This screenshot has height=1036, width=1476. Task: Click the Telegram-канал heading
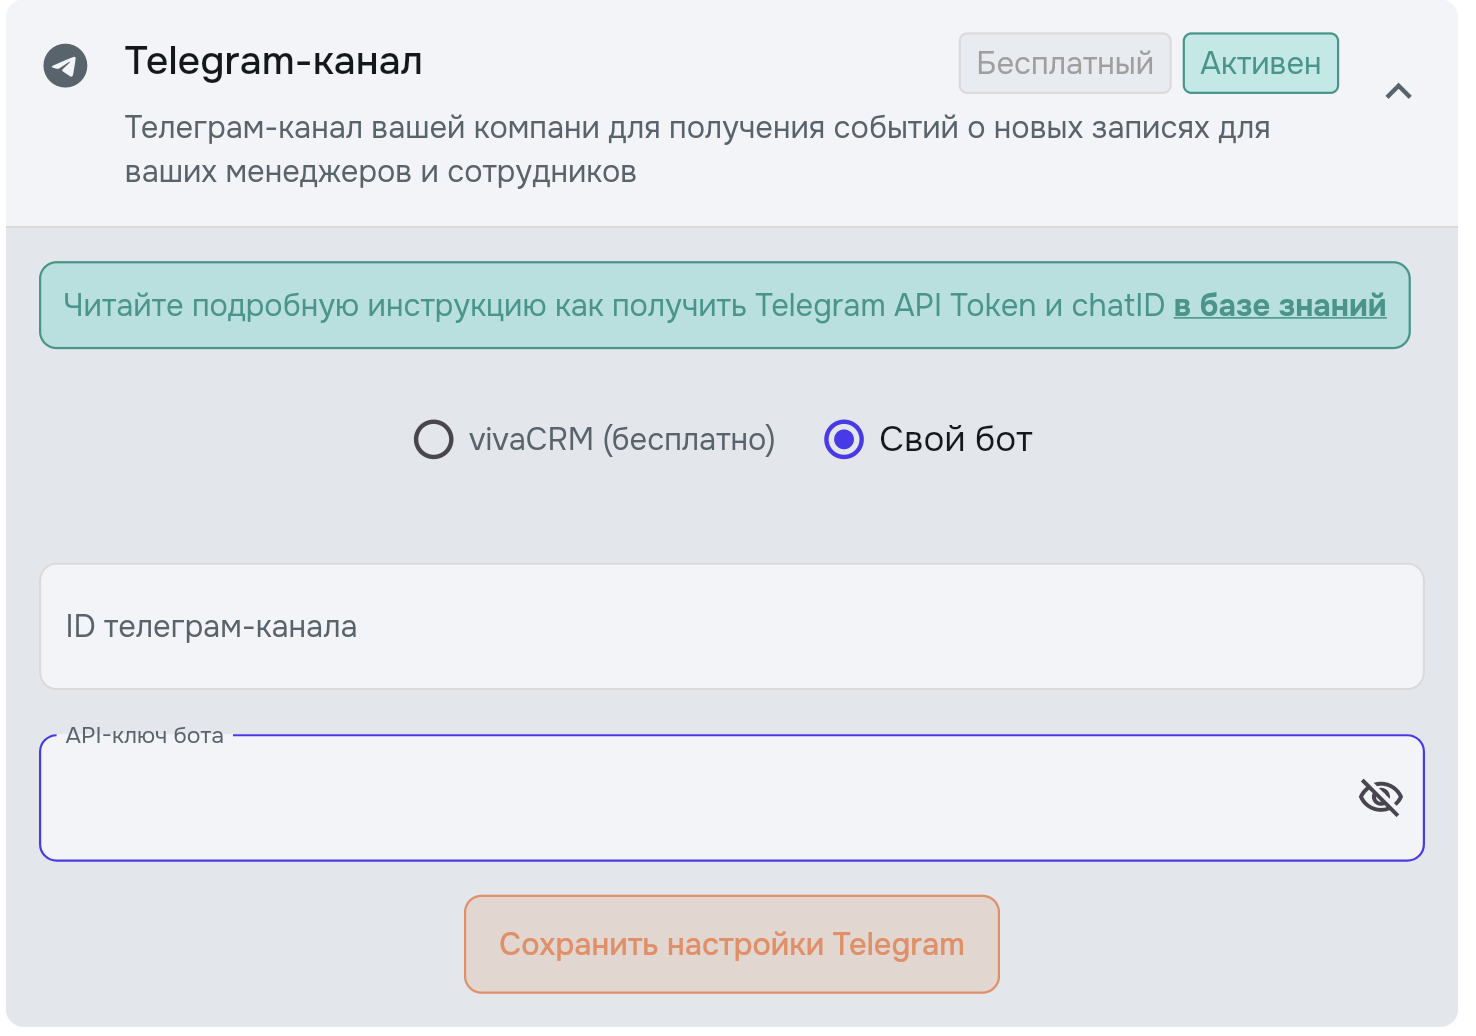click(273, 62)
